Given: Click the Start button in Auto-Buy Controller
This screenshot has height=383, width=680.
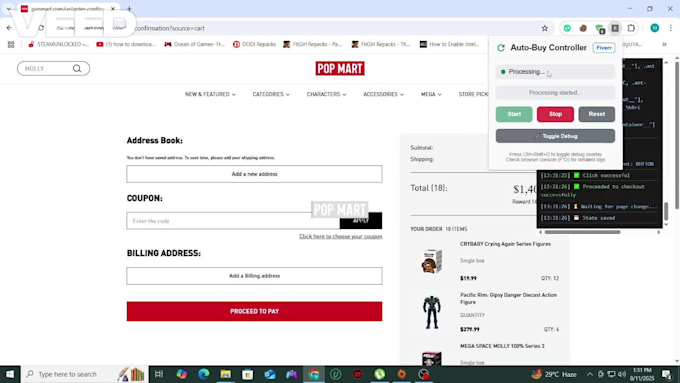Looking at the screenshot, I should coord(514,114).
